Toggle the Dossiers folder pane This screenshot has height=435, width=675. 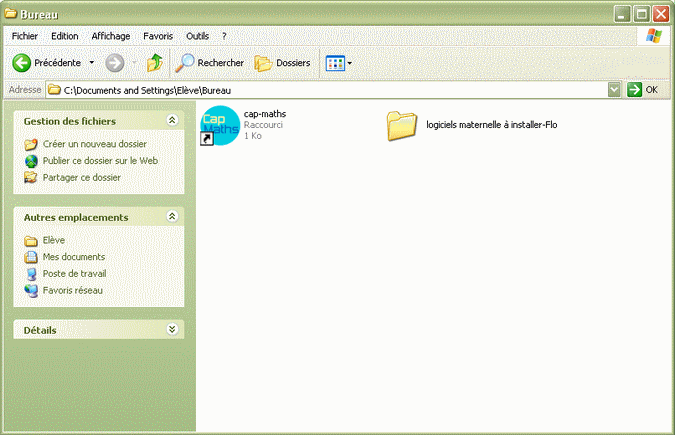(282, 63)
